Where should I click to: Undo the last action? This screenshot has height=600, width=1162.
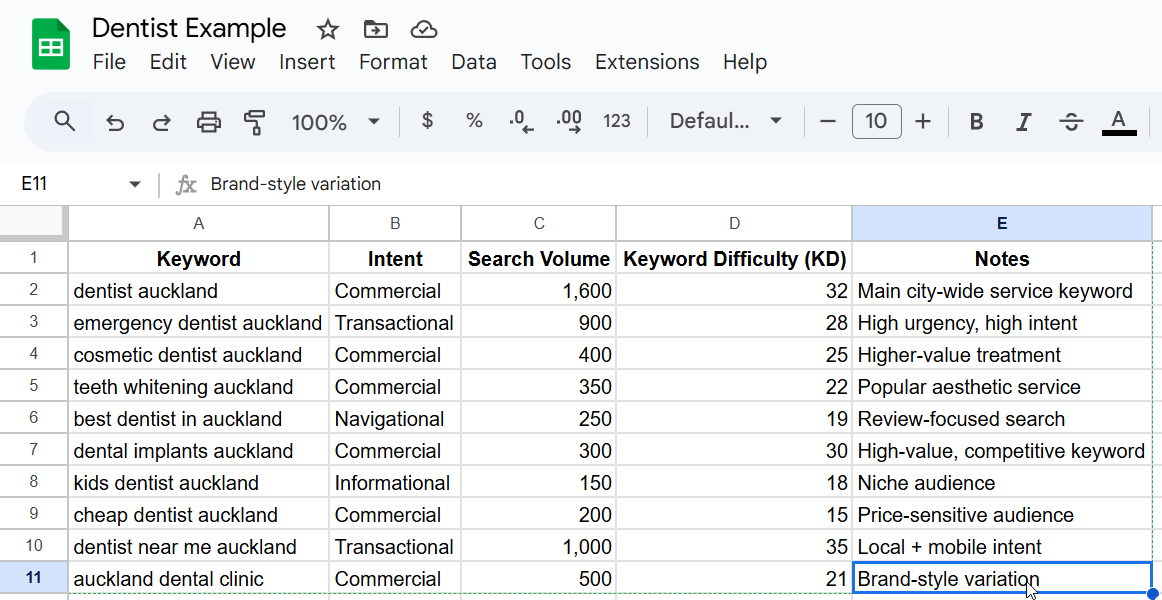tap(115, 121)
